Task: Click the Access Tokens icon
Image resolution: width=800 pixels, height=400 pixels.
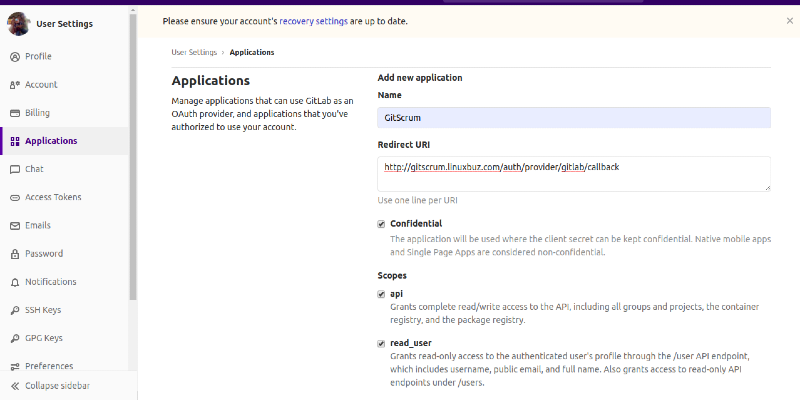Action: [15, 197]
